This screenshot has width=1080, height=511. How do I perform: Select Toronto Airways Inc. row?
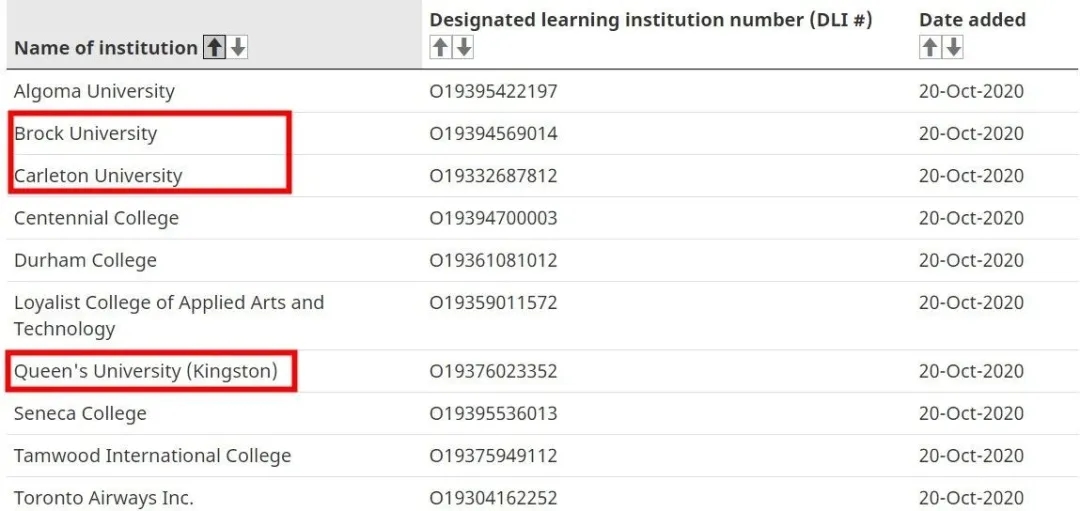pos(541,497)
